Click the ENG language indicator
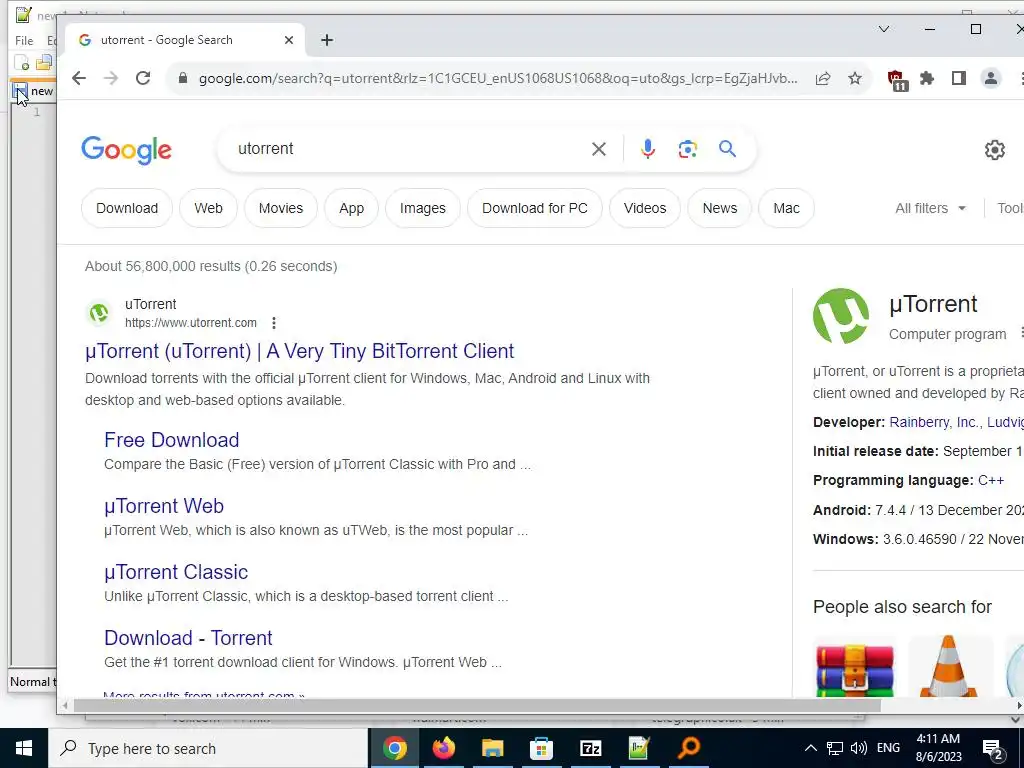Screen dimensions: 1024x768 (x=888, y=748)
